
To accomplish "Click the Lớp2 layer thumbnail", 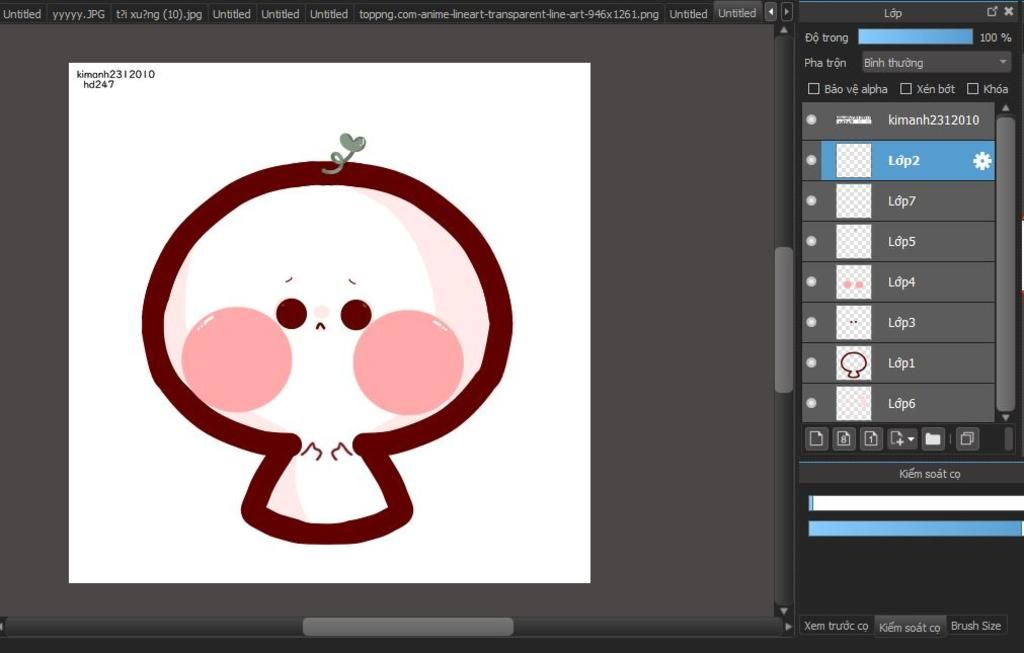I will pyautogui.click(x=854, y=161).
